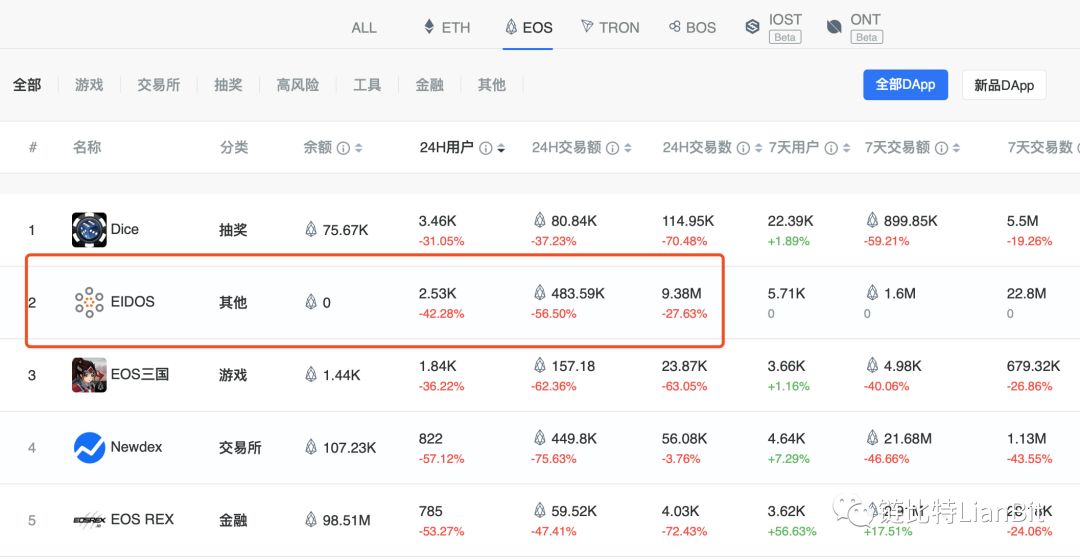Filter by 游戏 category

click(x=89, y=85)
